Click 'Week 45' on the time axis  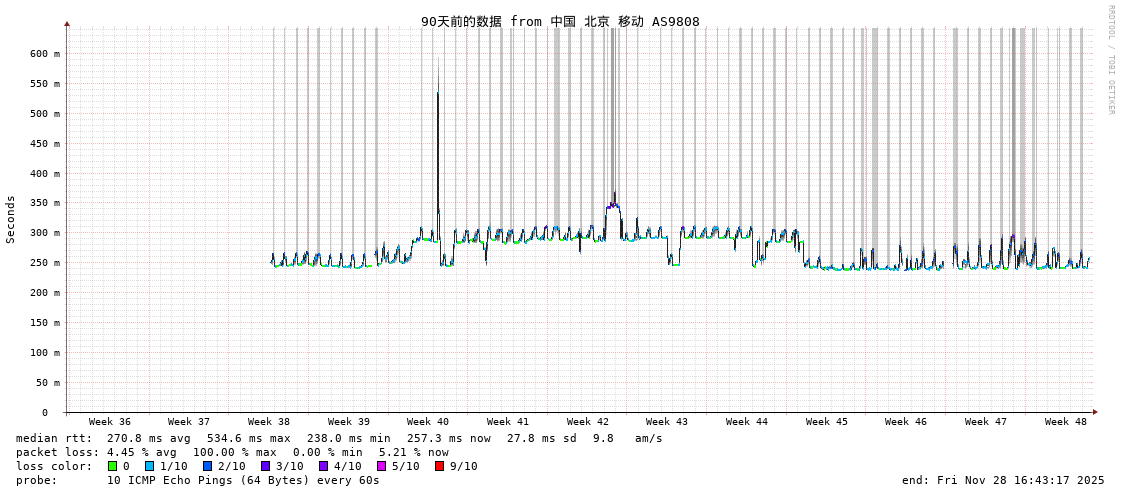826,422
